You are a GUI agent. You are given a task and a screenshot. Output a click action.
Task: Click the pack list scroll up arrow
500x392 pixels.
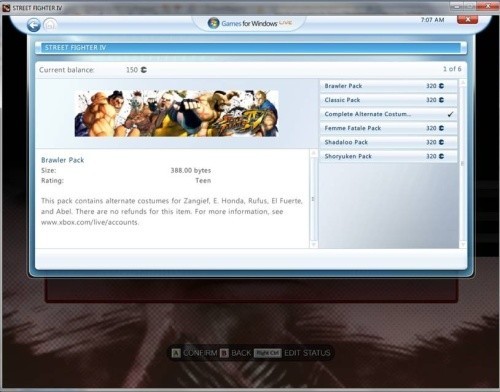(x=463, y=83)
